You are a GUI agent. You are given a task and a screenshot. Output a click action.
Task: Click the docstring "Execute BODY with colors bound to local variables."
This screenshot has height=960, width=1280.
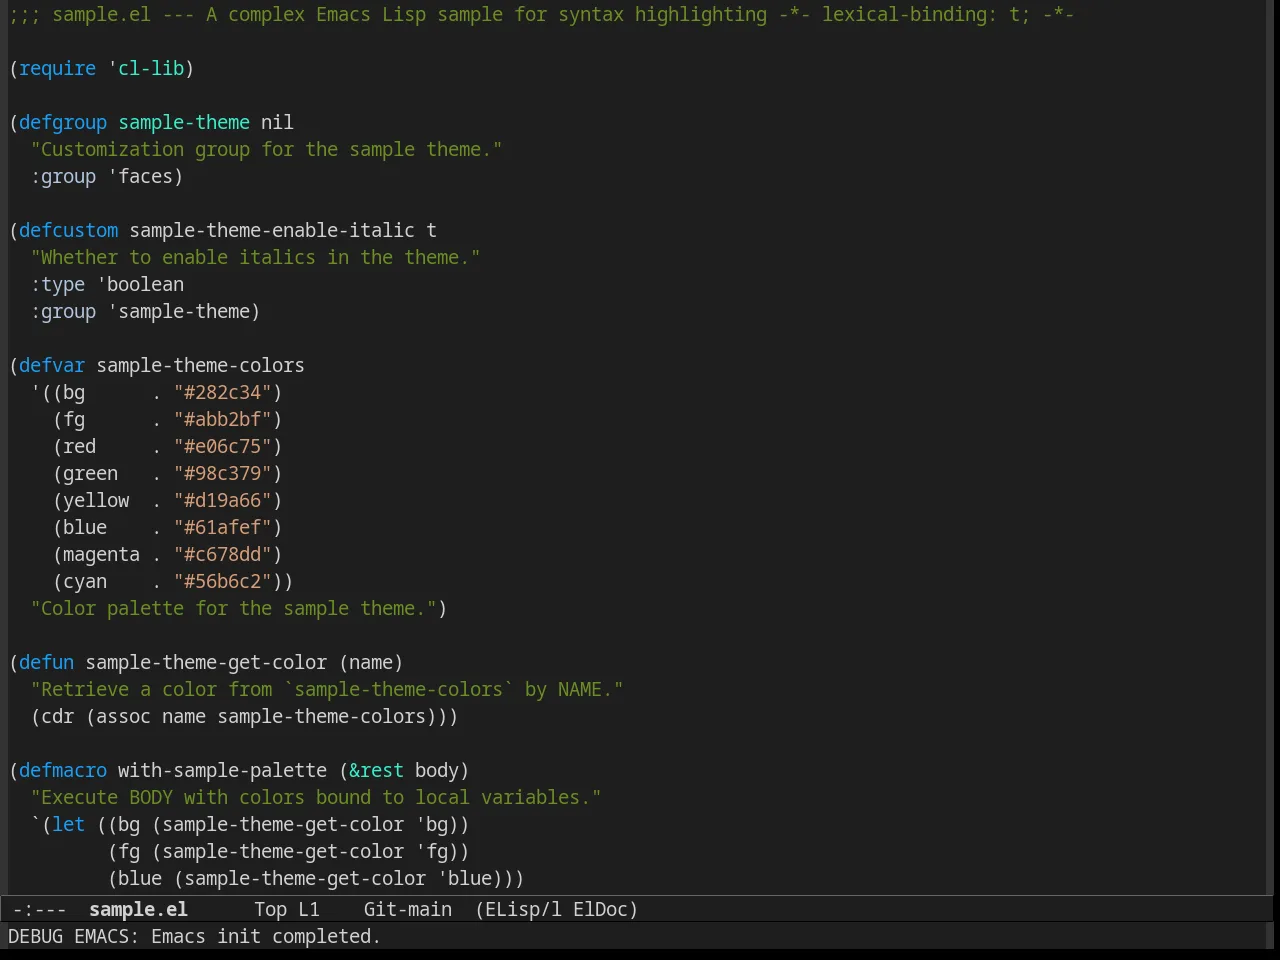pos(316,797)
